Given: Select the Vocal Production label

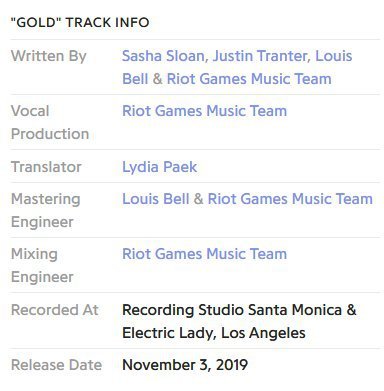Looking at the screenshot, I should [50, 122].
